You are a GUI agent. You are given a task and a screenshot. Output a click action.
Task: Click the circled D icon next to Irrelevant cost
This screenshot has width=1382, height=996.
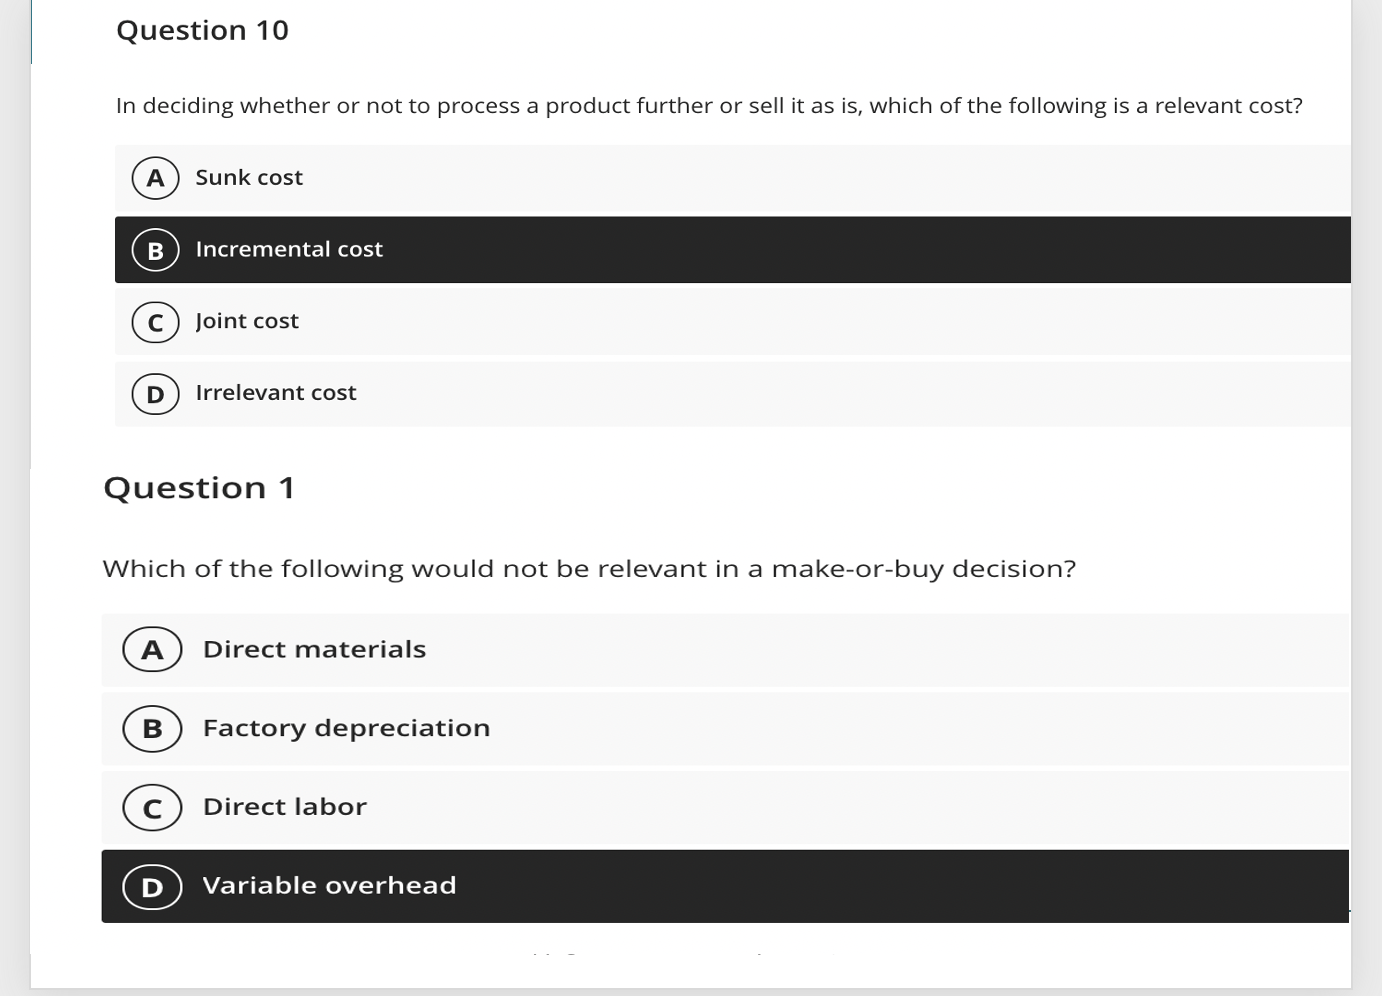tap(155, 394)
